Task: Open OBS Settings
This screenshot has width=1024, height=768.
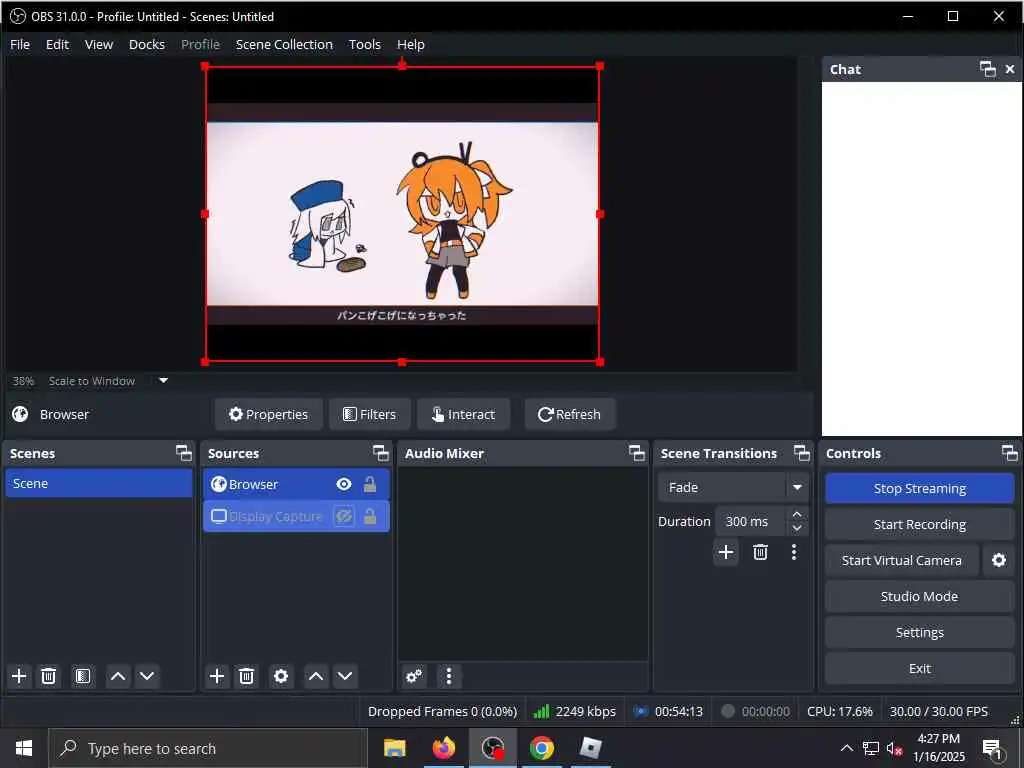Action: pyautogui.click(x=920, y=632)
